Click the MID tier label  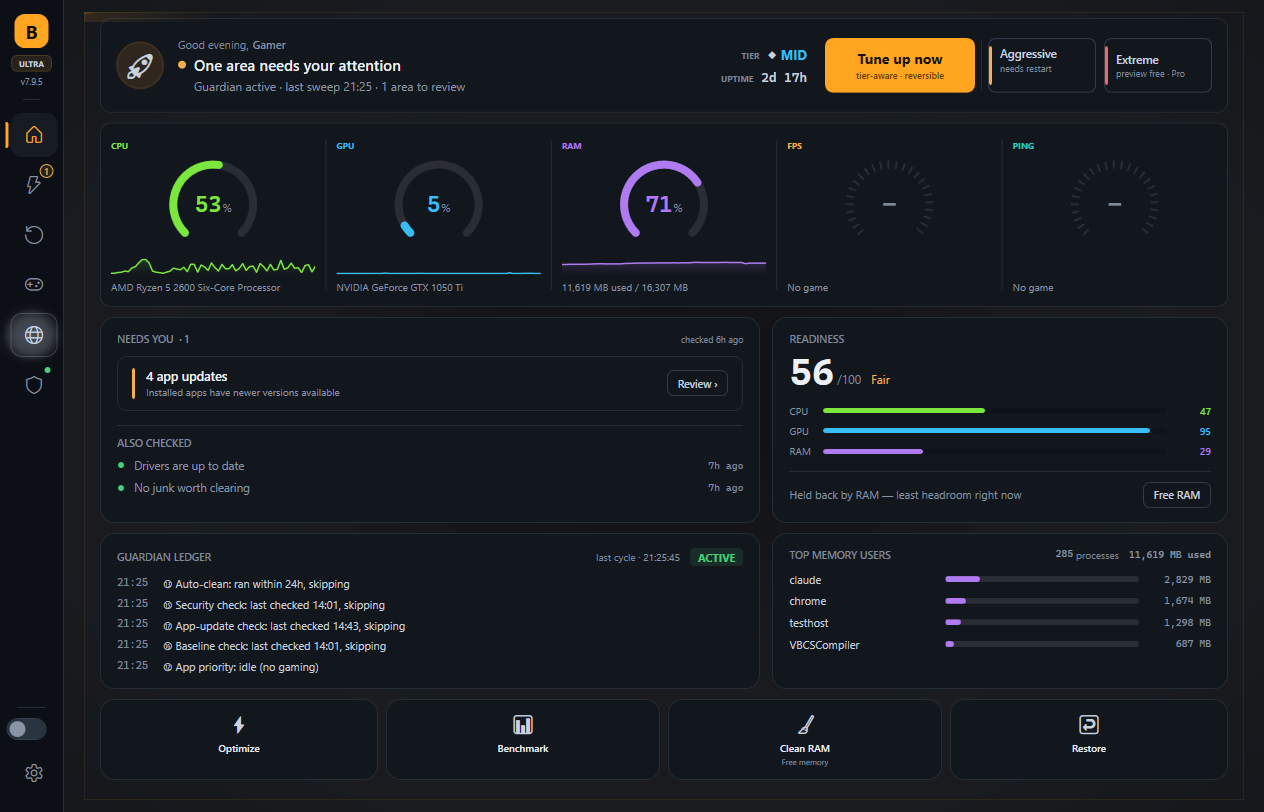tap(794, 56)
